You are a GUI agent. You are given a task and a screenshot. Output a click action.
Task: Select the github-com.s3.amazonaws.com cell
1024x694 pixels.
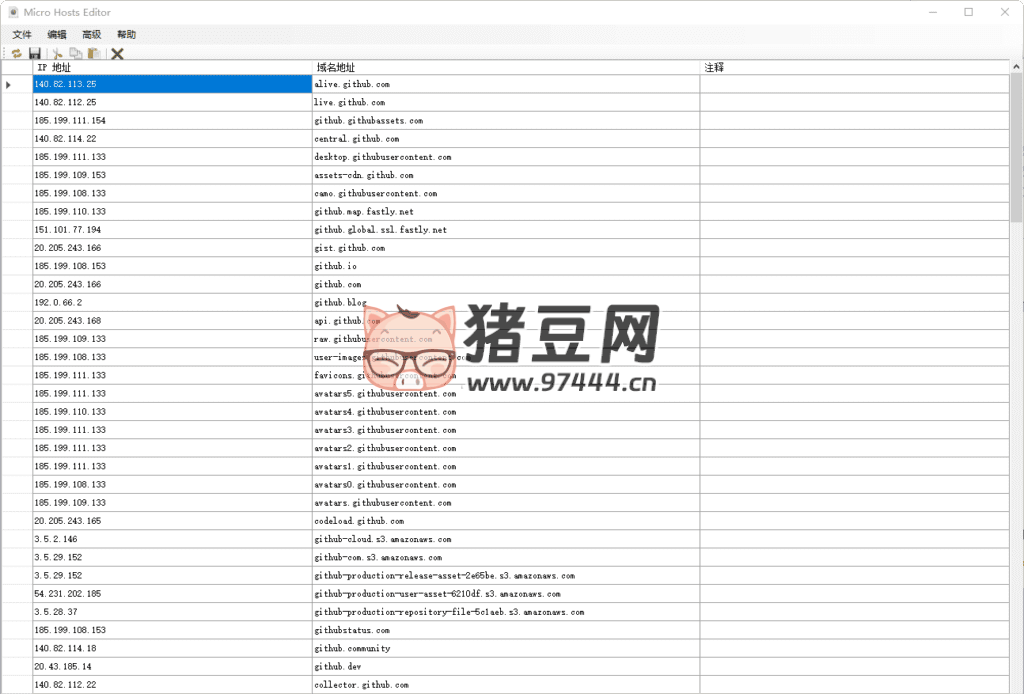[505, 558]
